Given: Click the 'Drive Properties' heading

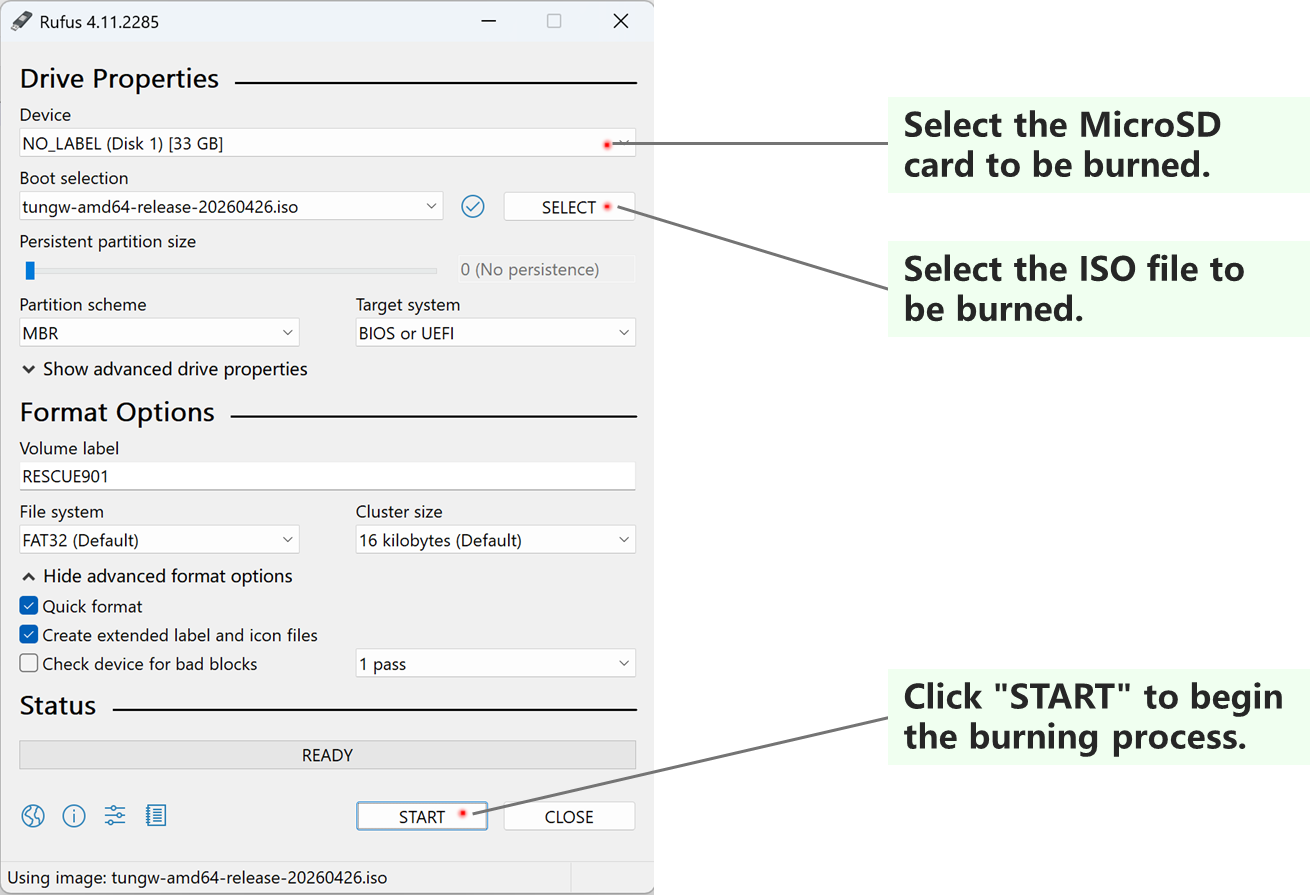Looking at the screenshot, I should [x=119, y=79].
